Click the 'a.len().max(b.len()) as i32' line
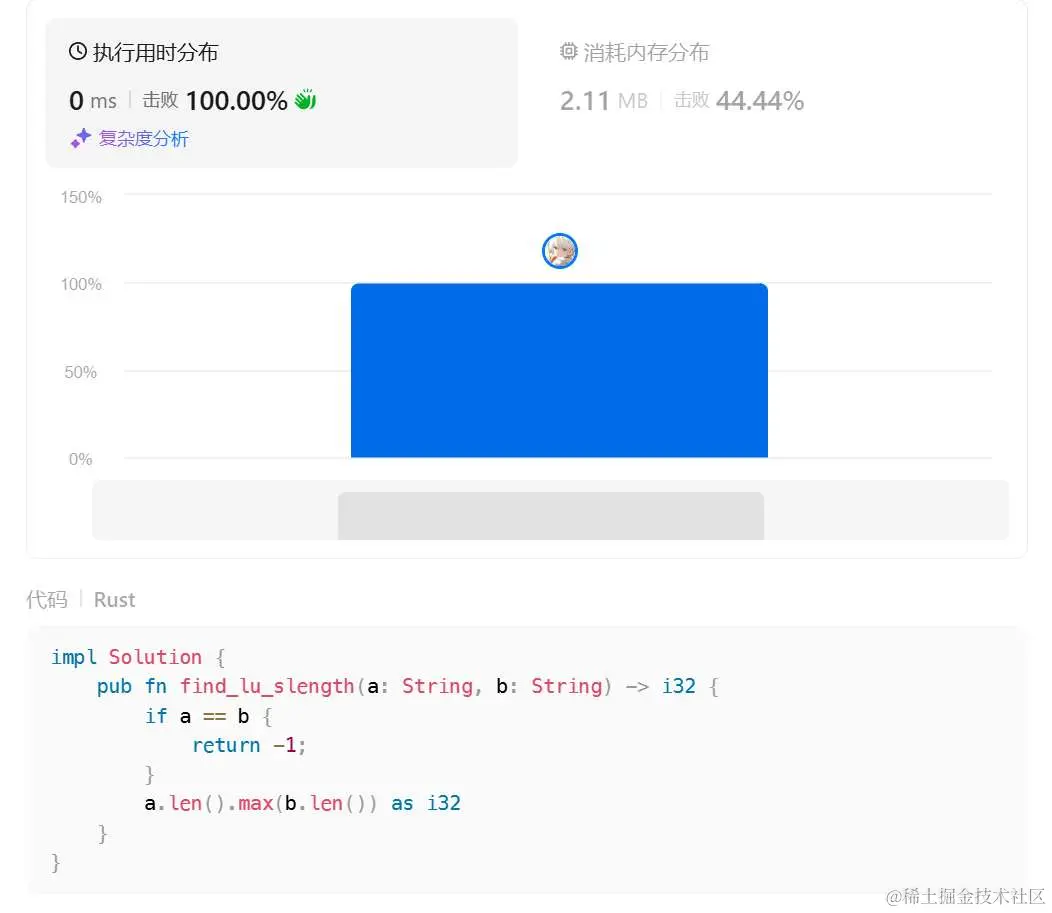1052x913 pixels. [303, 804]
